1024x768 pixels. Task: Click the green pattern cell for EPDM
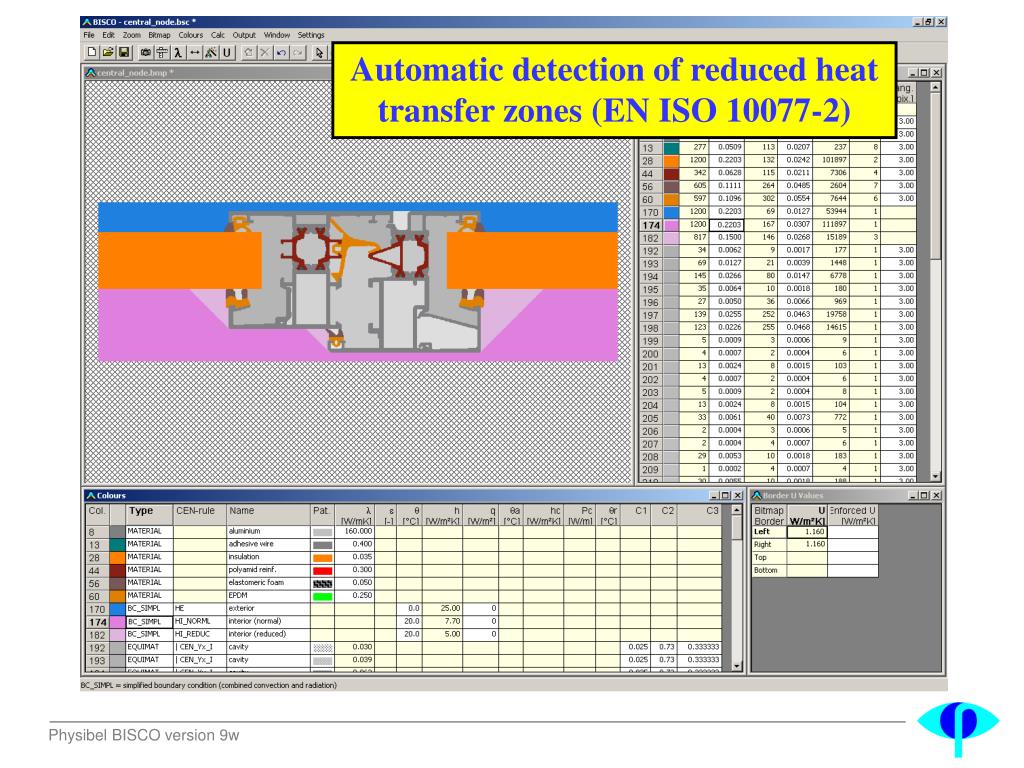[x=323, y=596]
